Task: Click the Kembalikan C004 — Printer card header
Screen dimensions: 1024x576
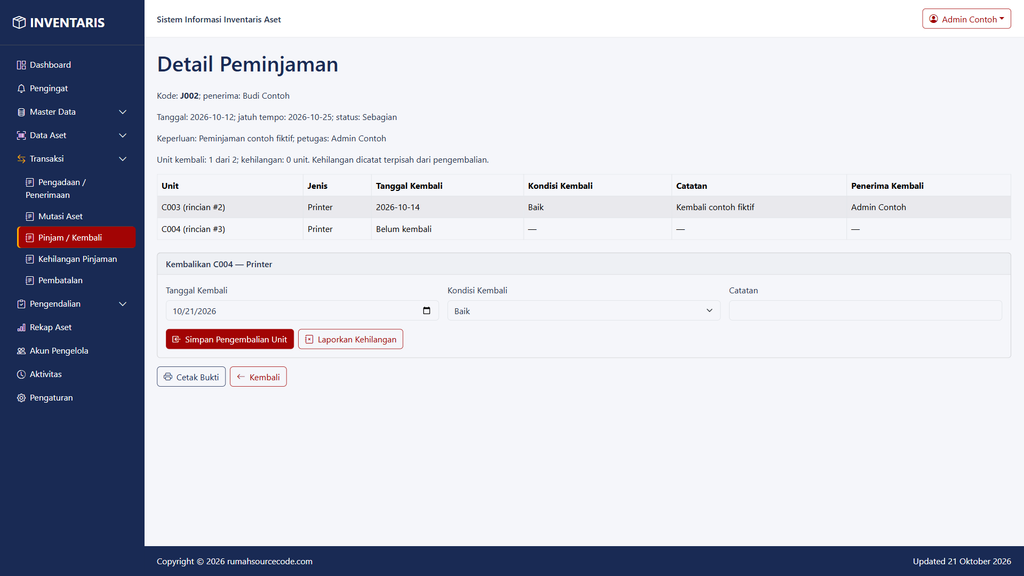Action: click(584, 264)
